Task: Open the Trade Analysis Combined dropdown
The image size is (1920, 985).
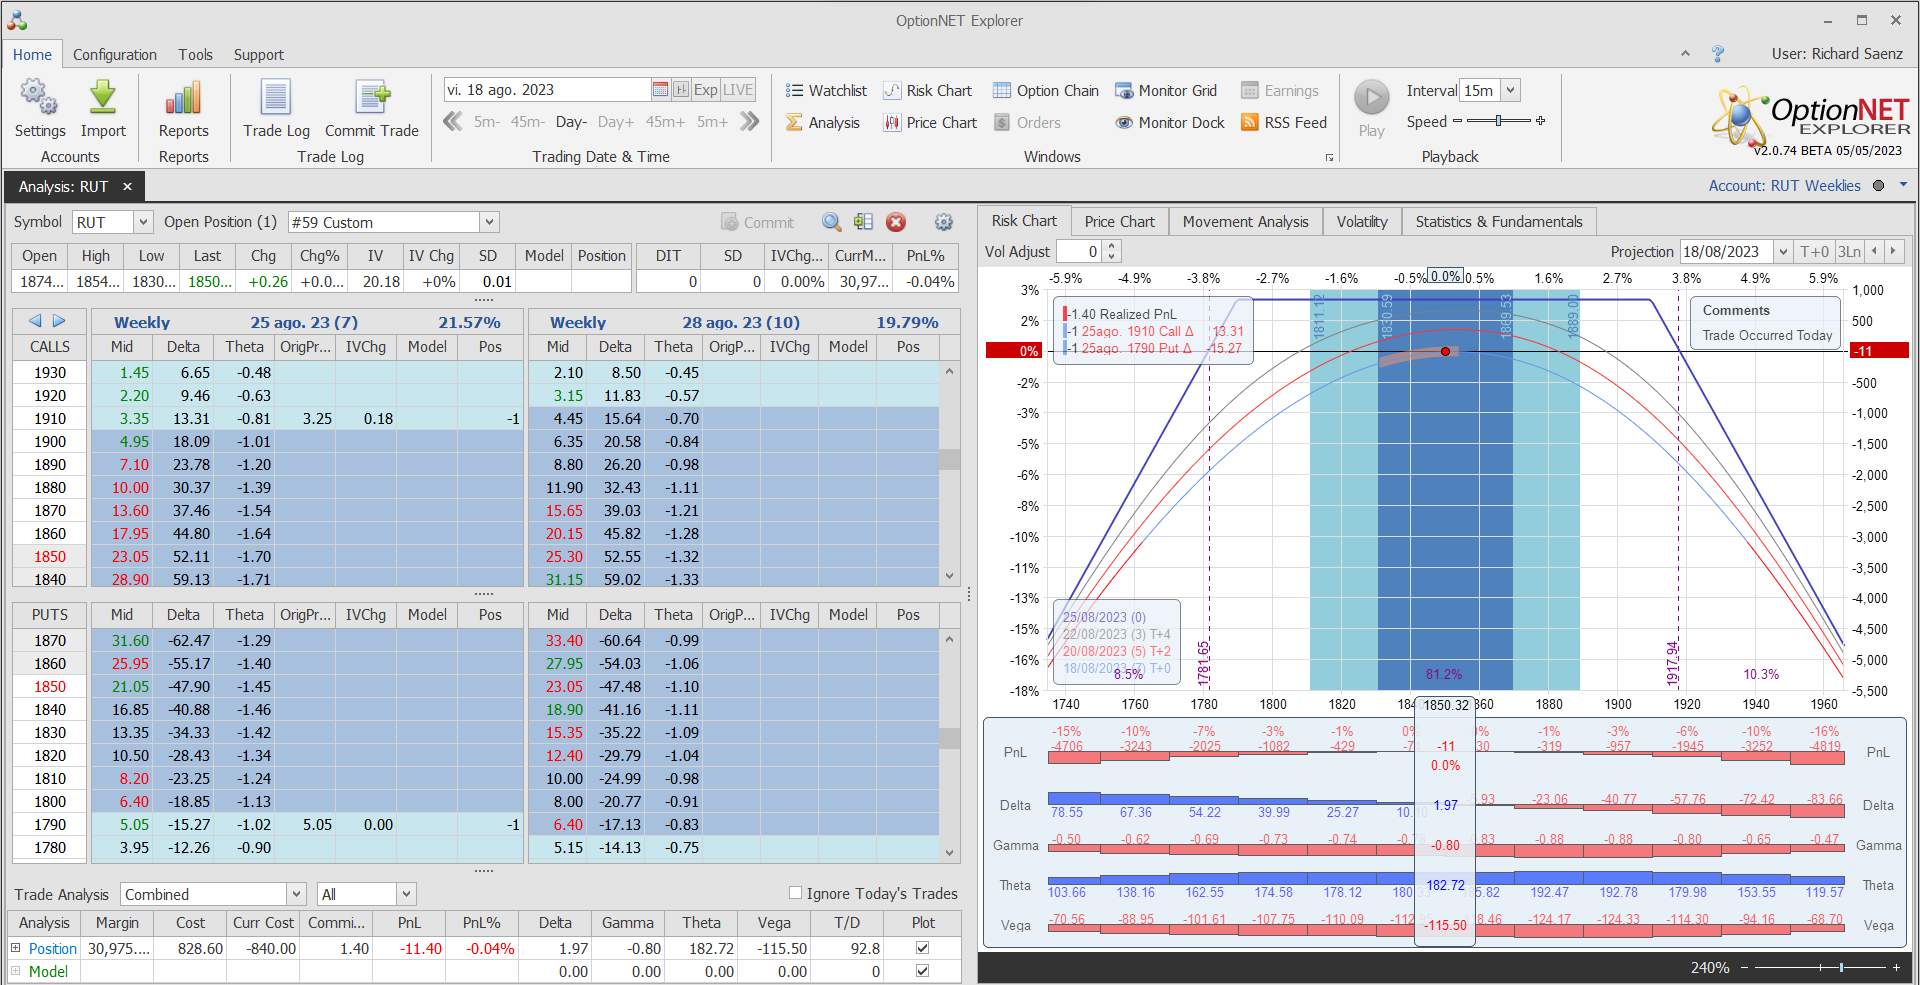Action: tap(296, 894)
